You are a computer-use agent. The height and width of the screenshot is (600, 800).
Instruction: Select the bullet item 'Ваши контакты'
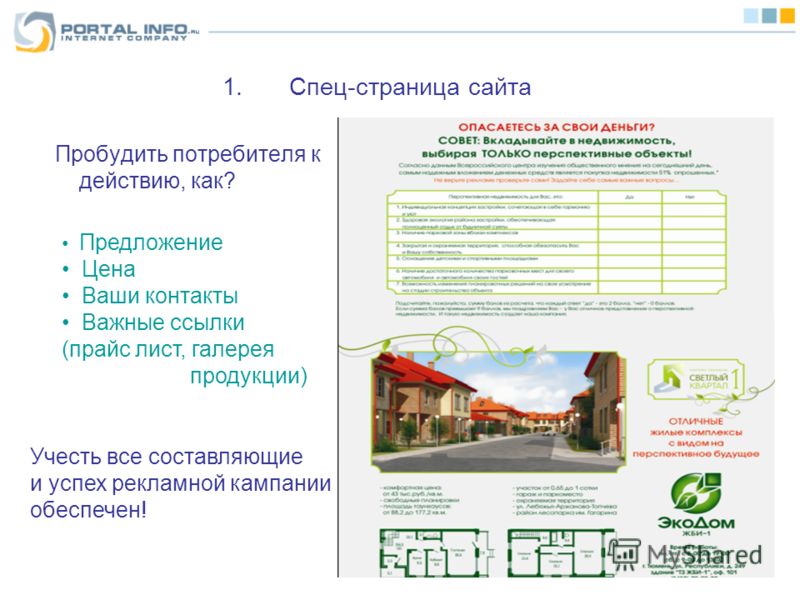click(160, 296)
